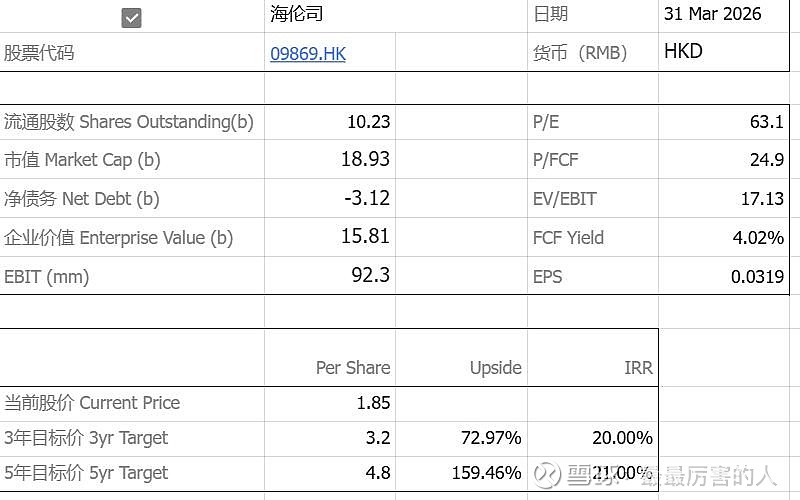Select the 5yr Target upside 159.46%
This screenshot has height=500, width=800.
(487, 472)
